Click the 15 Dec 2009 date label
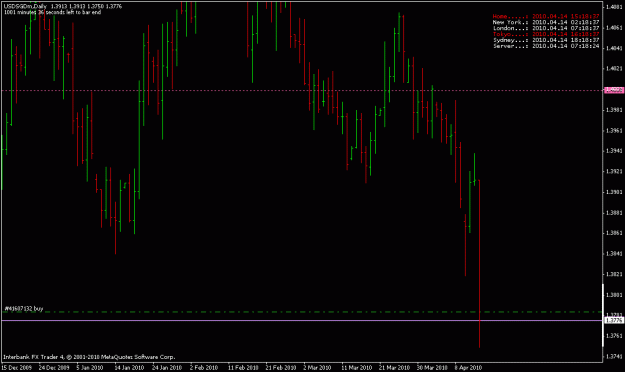 [x=17, y=368]
